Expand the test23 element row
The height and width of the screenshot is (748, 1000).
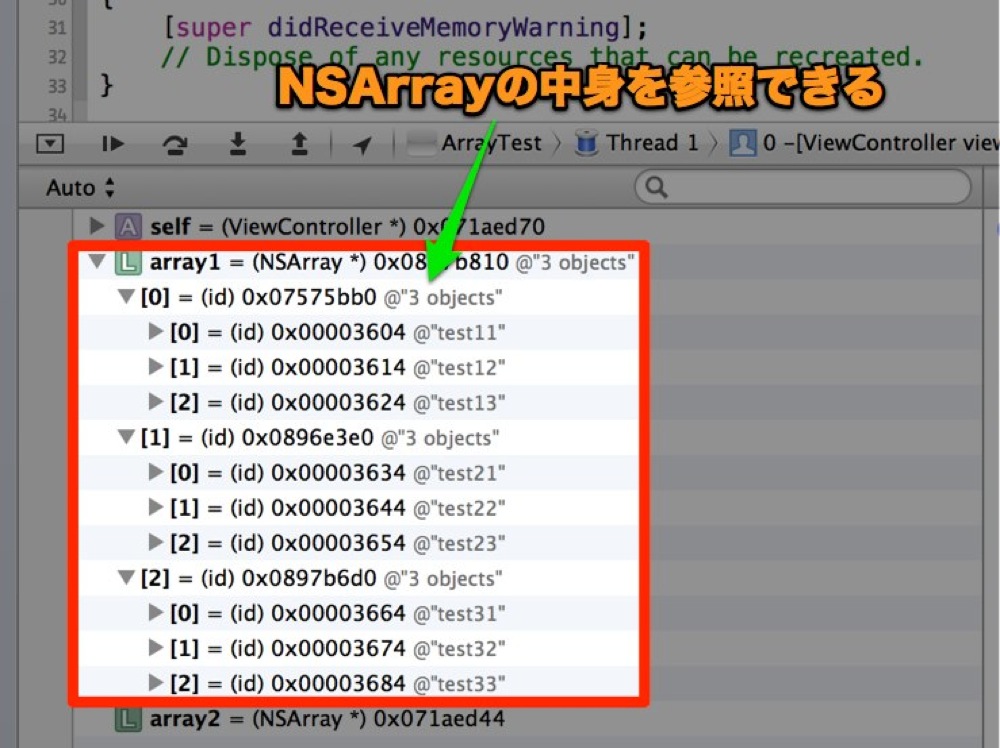coord(156,542)
